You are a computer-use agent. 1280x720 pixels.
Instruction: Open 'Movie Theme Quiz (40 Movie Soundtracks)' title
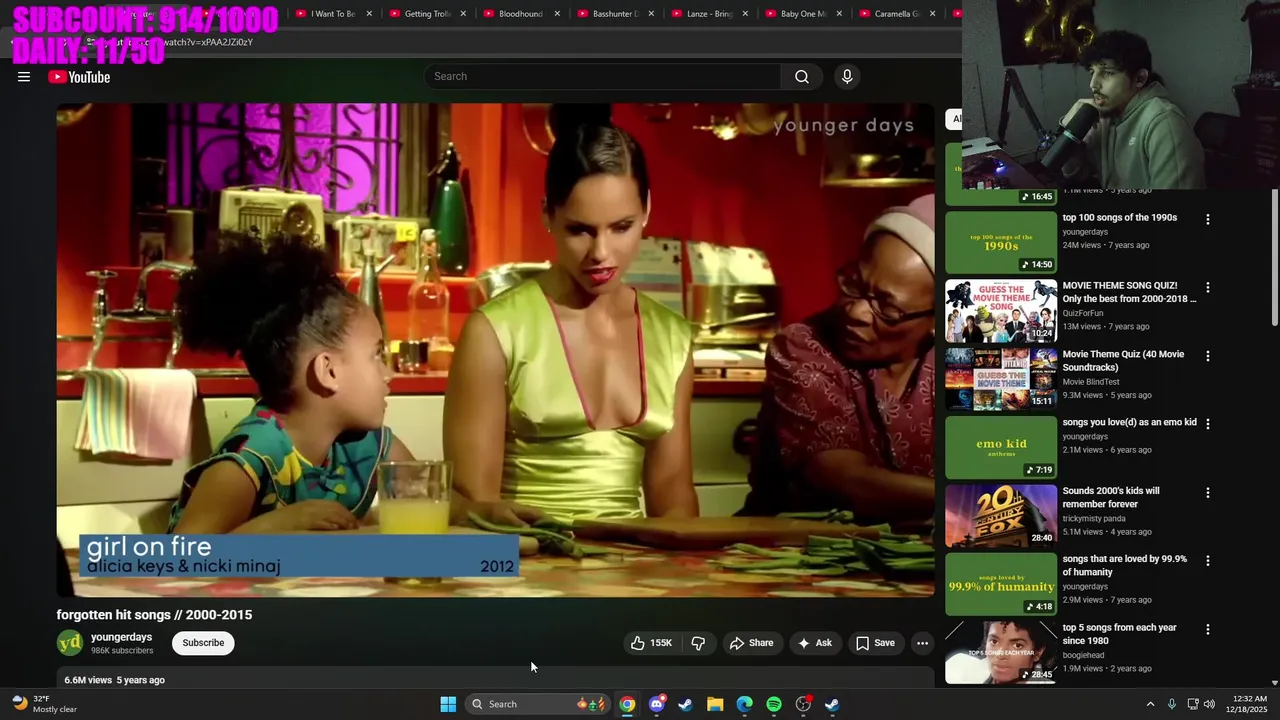tap(1123, 361)
